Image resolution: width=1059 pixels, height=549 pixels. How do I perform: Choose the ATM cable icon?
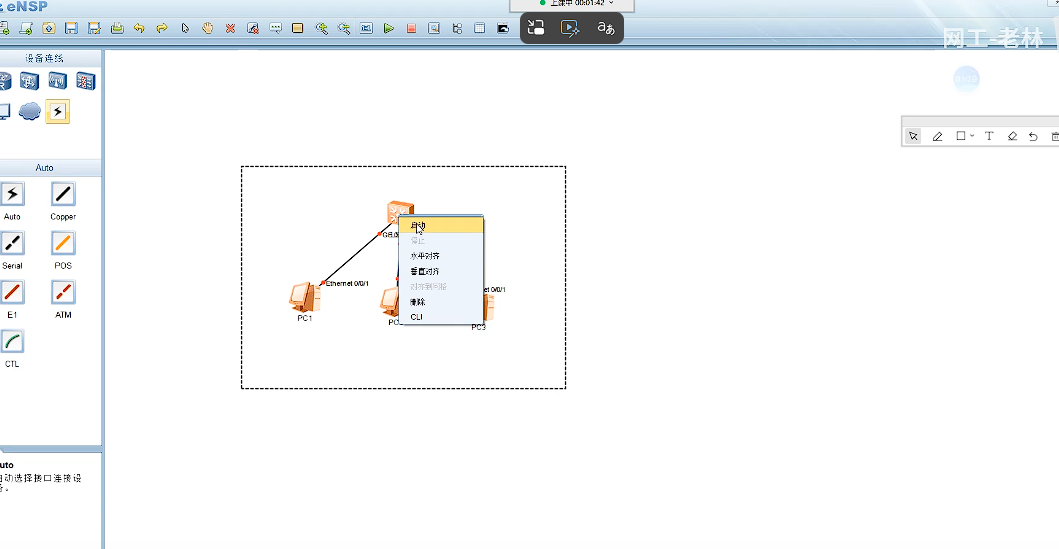click(63, 292)
